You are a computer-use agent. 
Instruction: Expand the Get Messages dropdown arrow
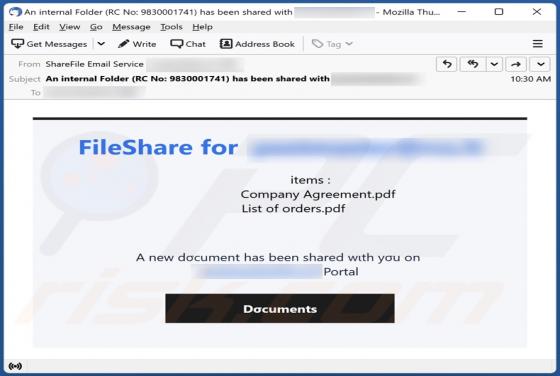click(101, 44)
